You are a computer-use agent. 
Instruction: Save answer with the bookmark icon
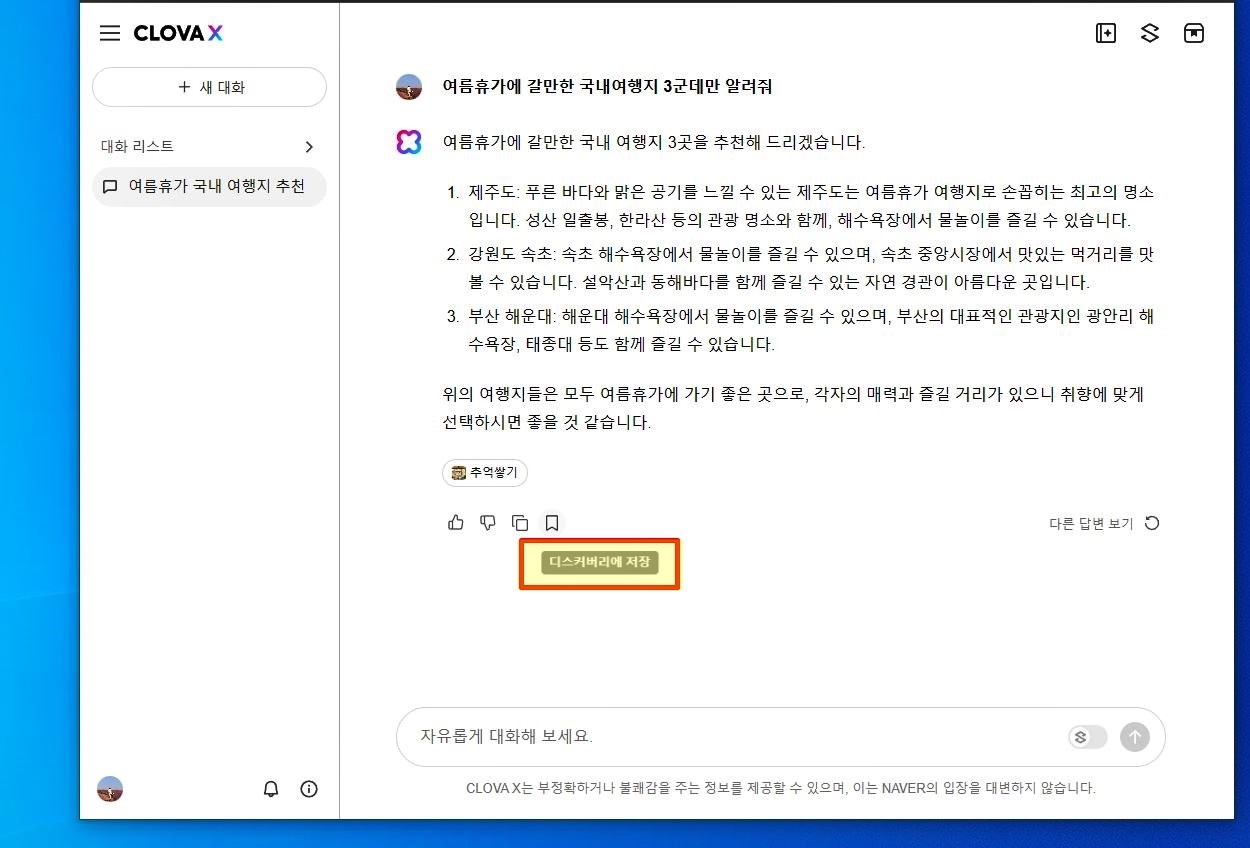click(551, 523)
